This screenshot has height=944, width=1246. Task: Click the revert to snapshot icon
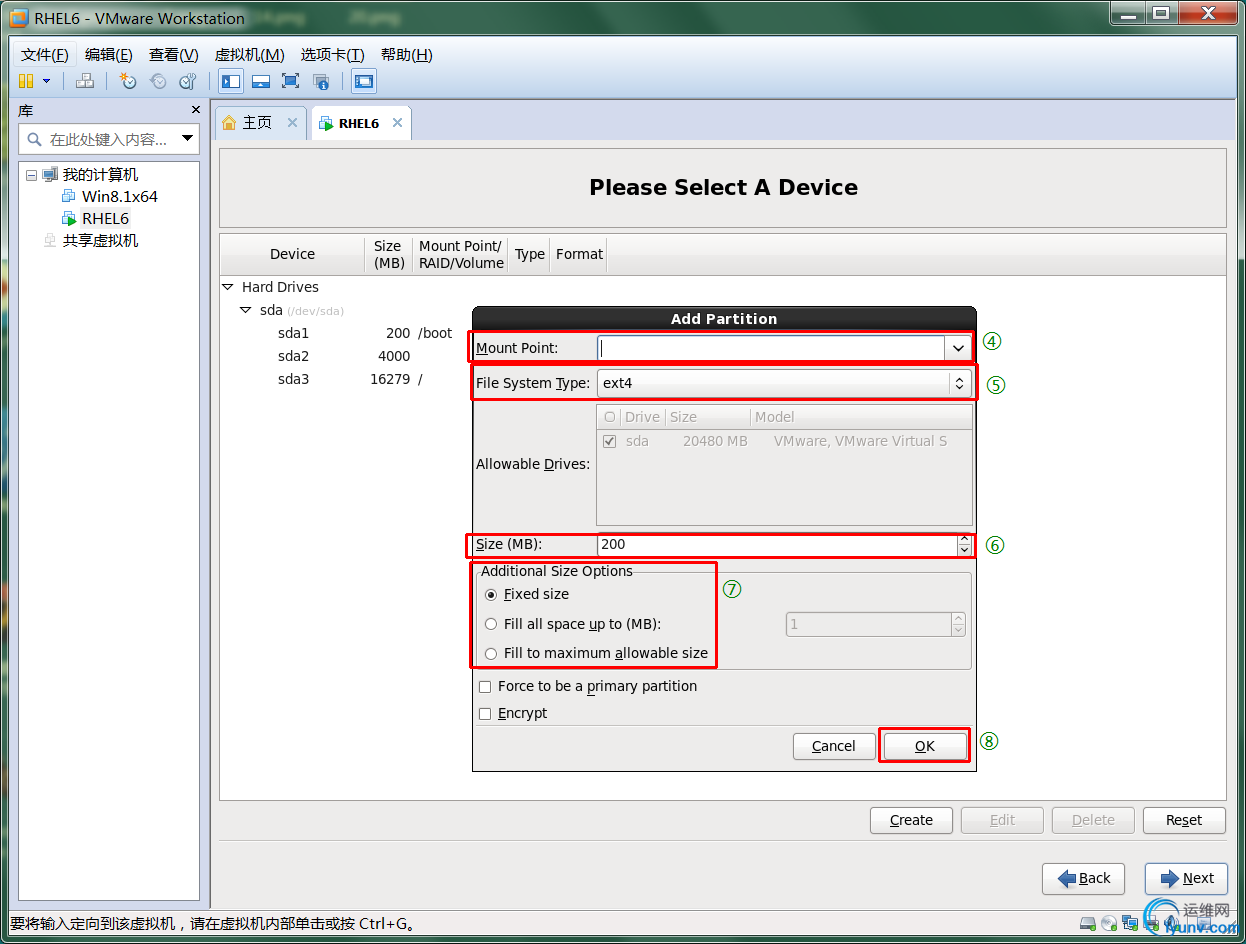(x=158, y=81)
